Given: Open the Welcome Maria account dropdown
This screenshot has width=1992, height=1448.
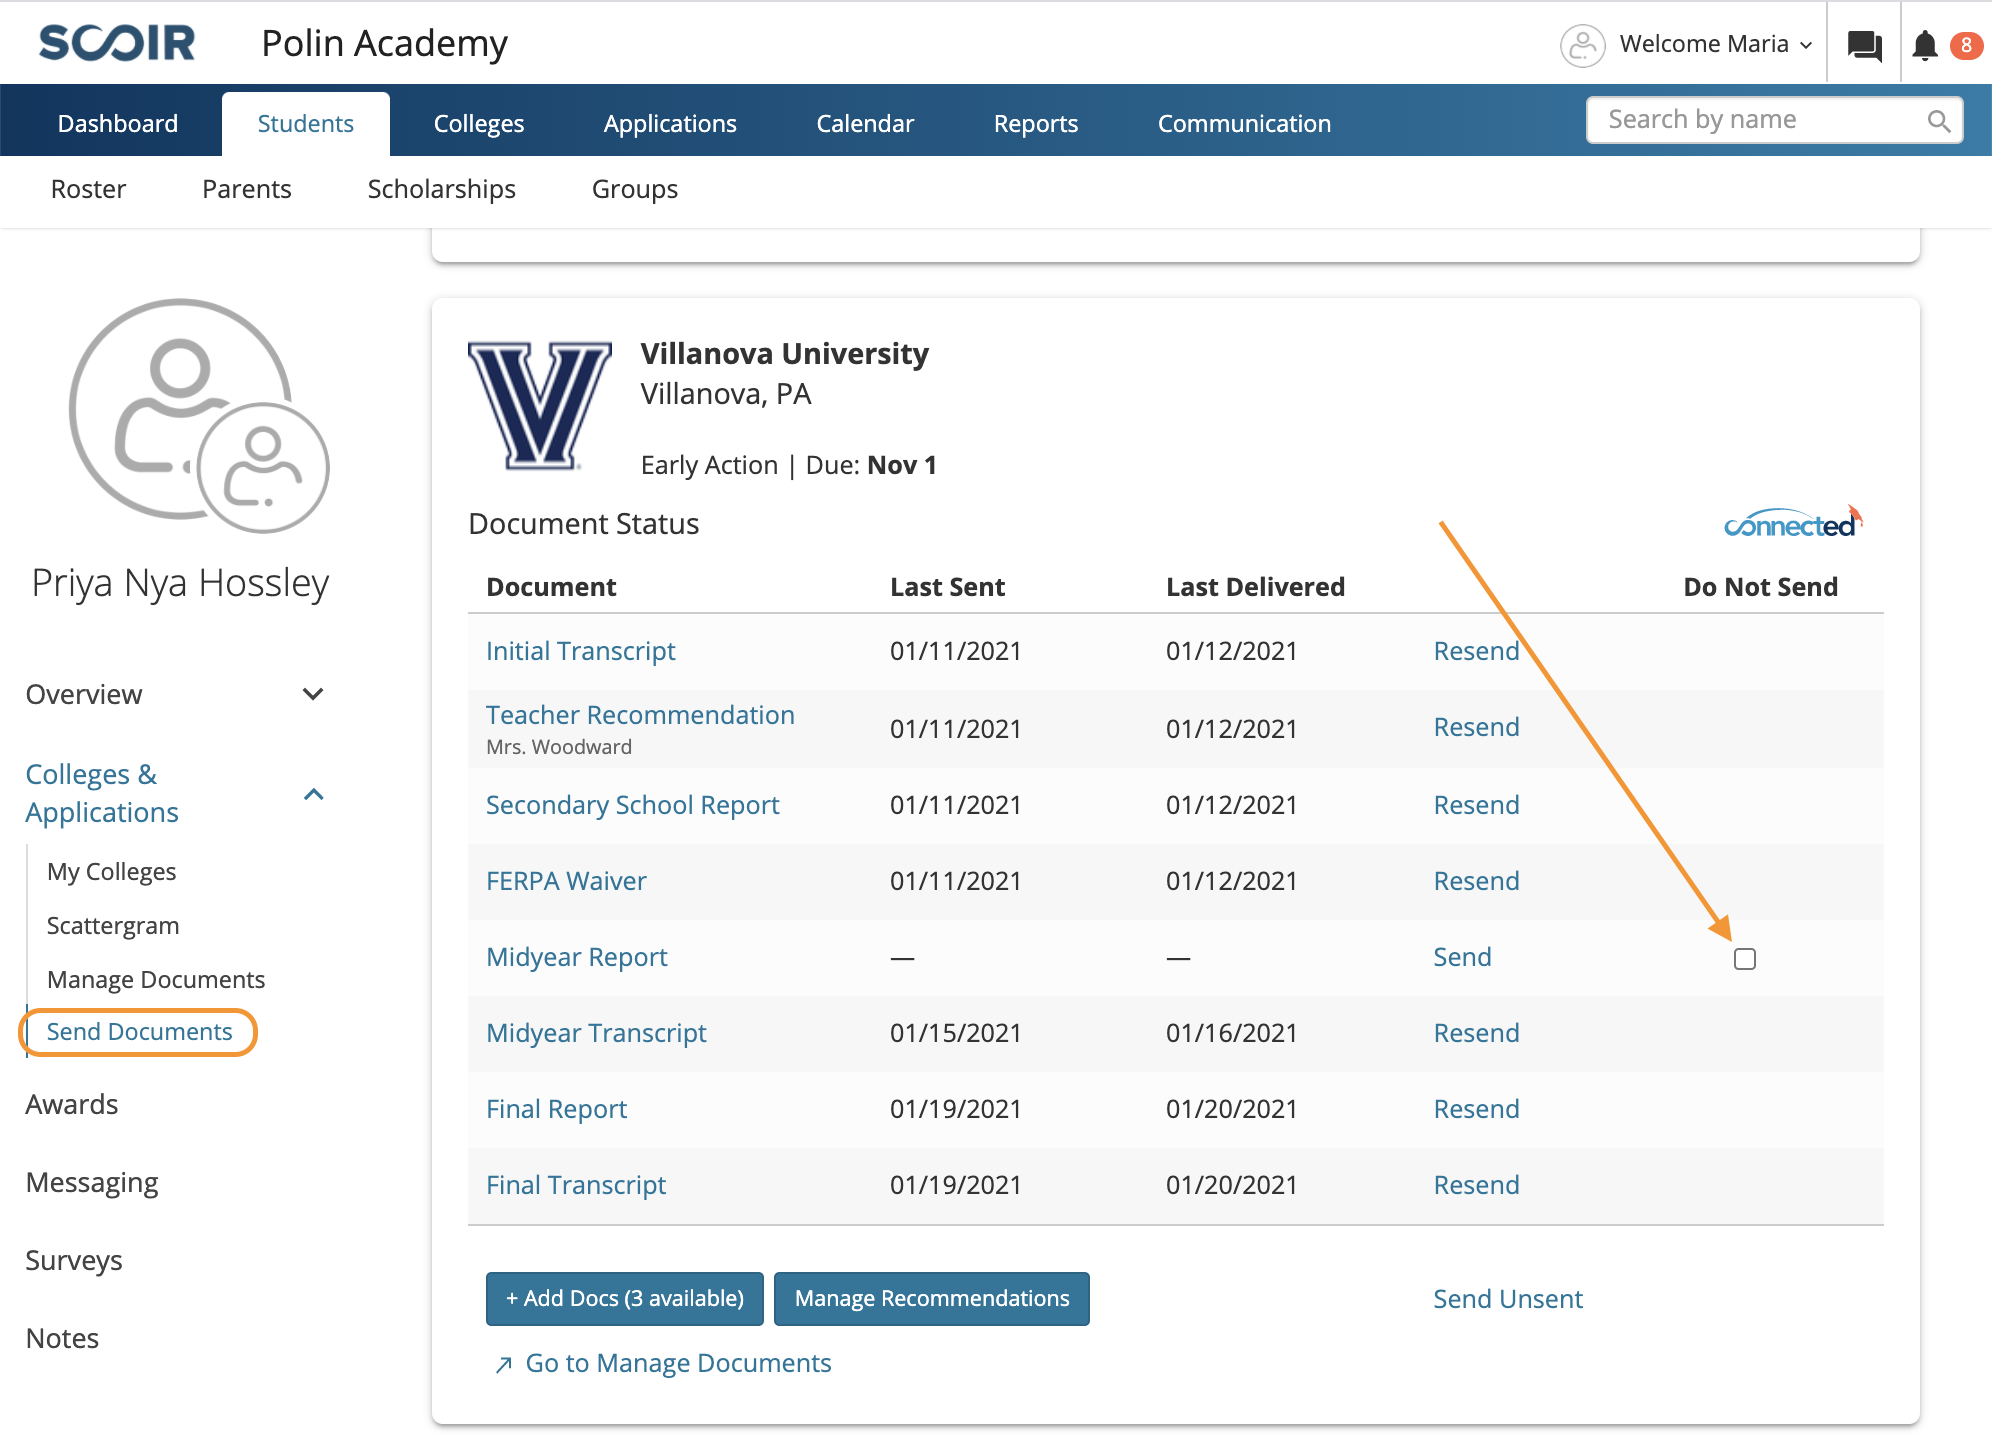Looking at the screenshot, I should [x=1716, y=44].
